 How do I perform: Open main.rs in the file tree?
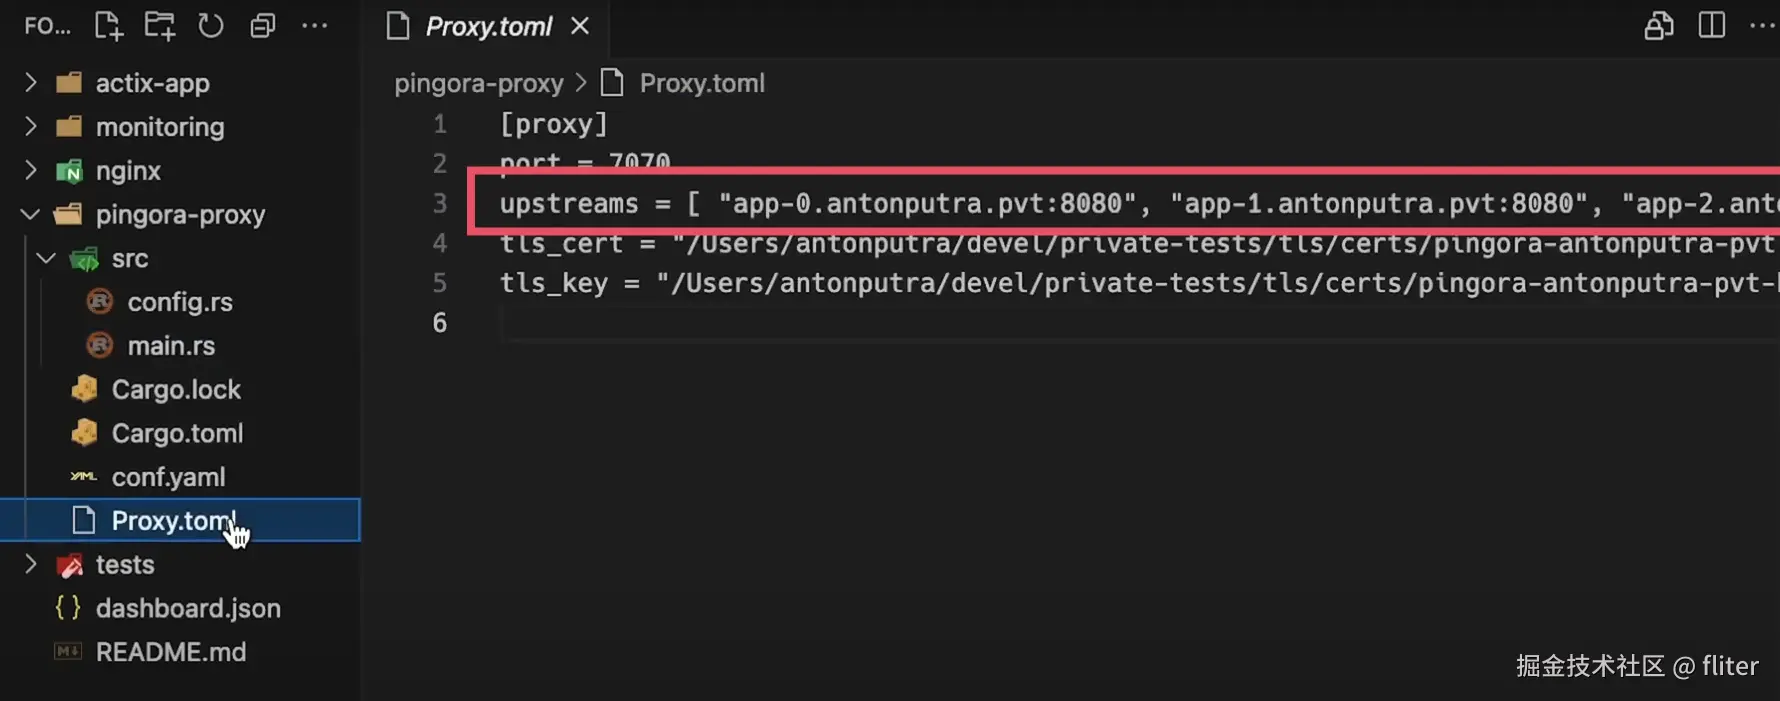(x=171, y=345)
